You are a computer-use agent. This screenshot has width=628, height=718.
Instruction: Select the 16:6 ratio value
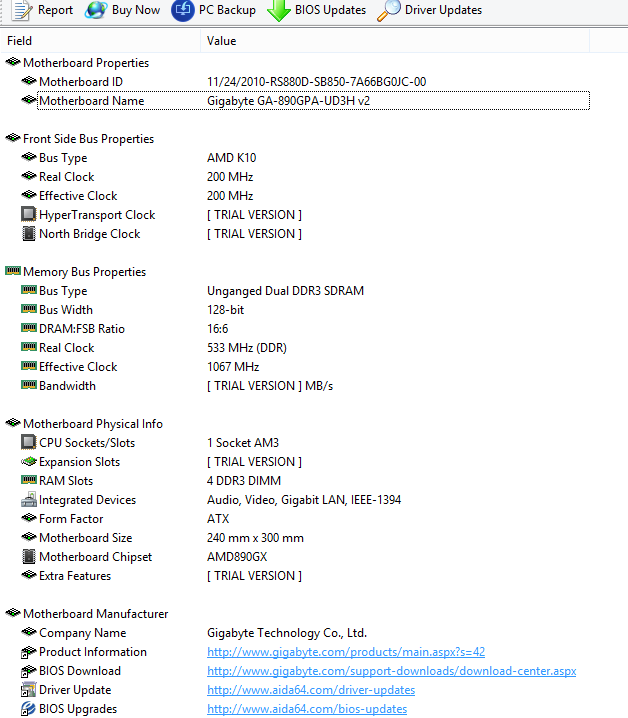coord(217,329)
